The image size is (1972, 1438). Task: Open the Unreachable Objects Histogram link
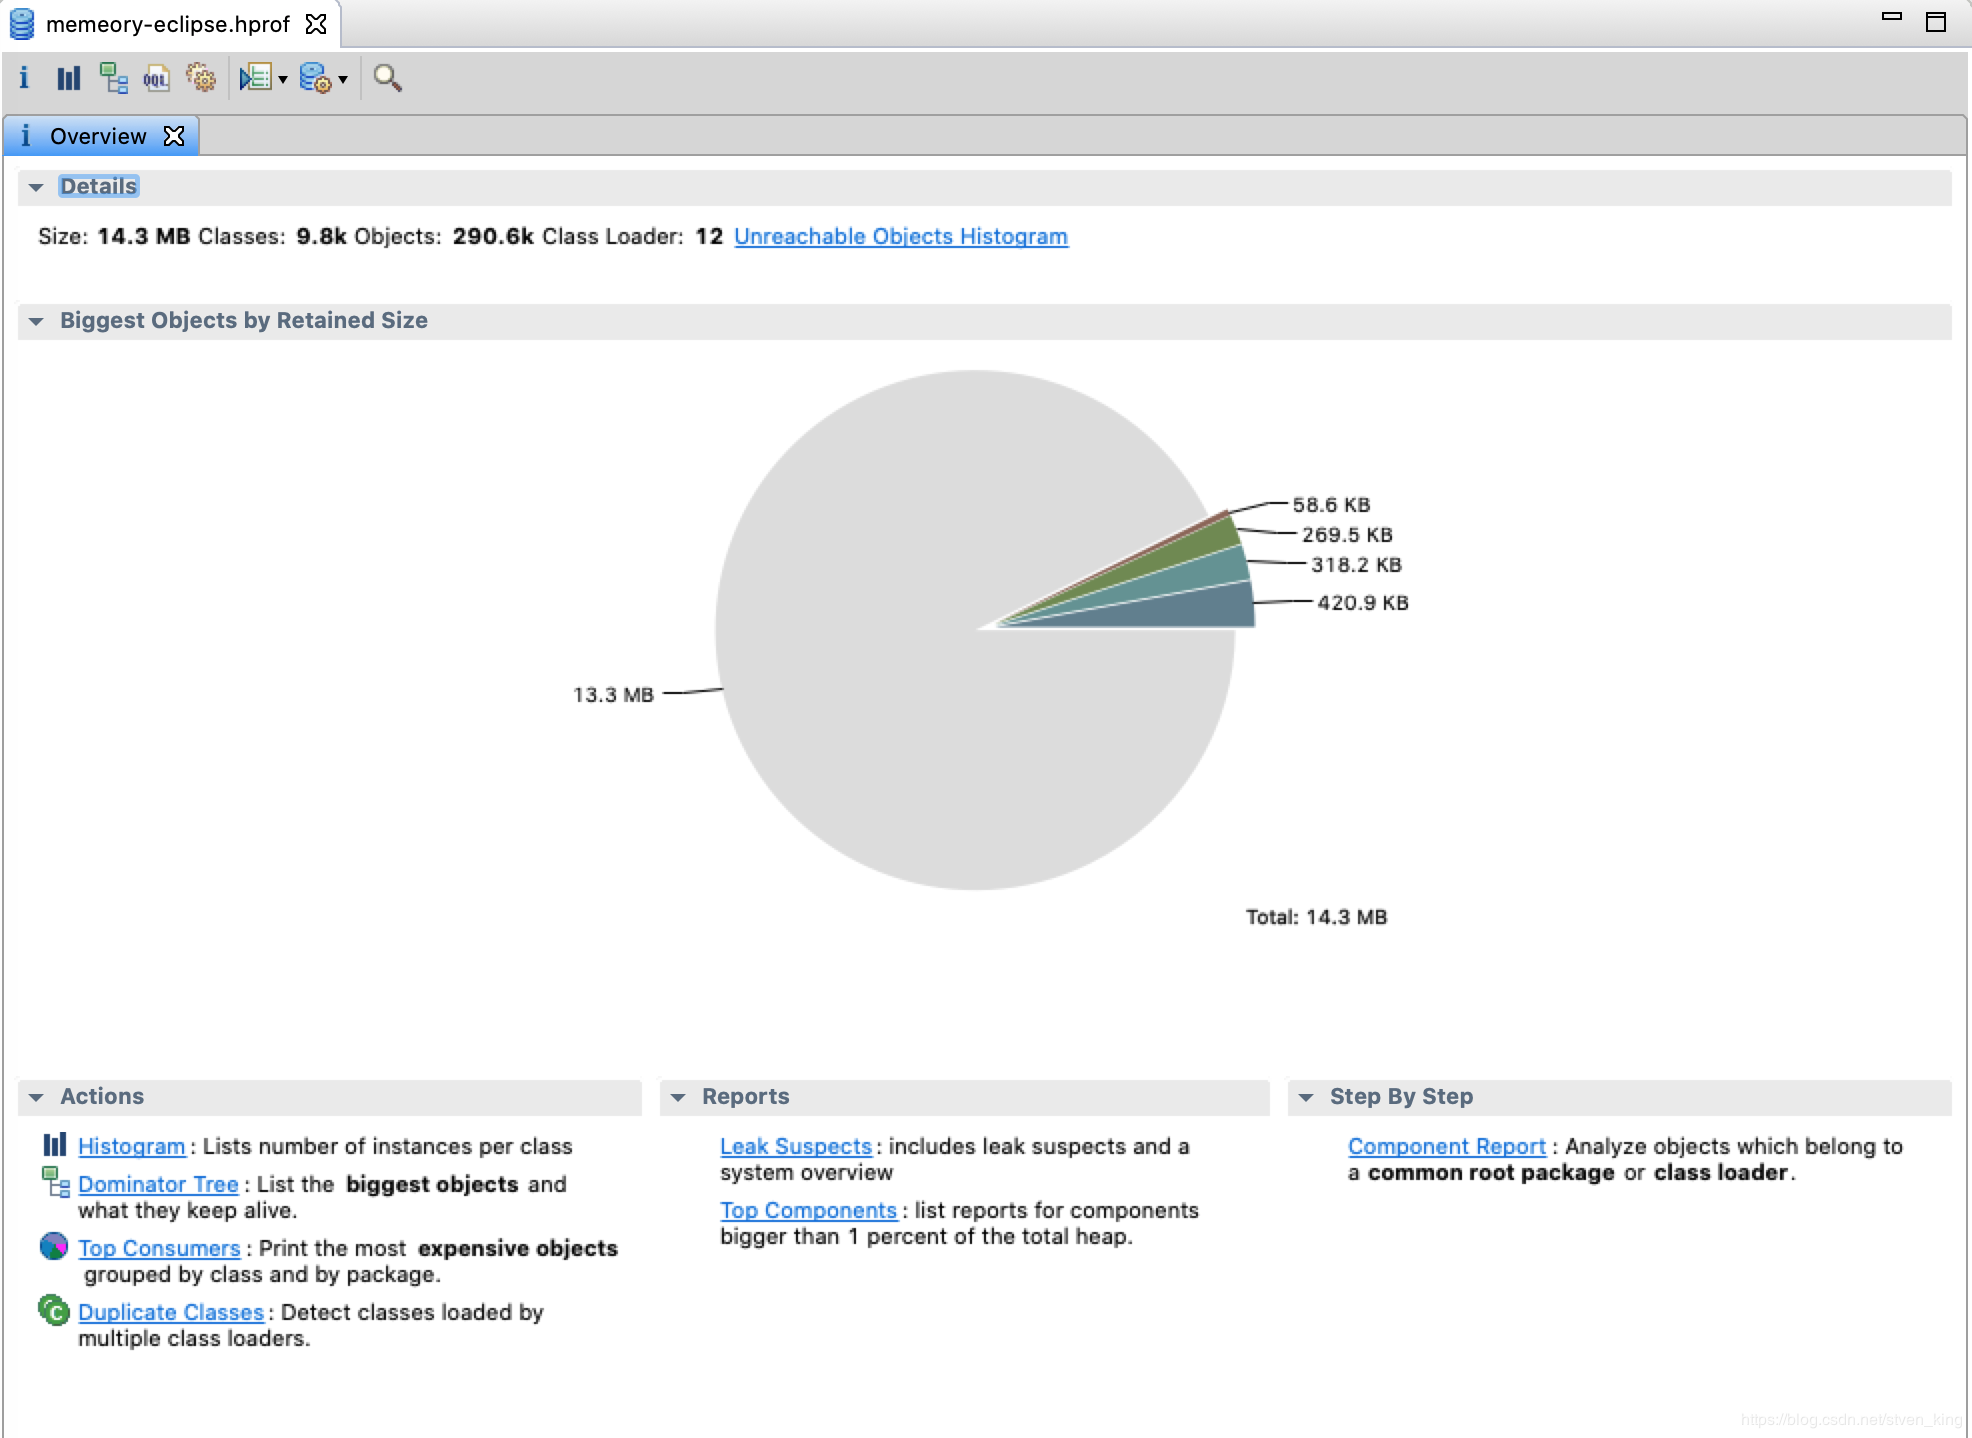(900, 237)
